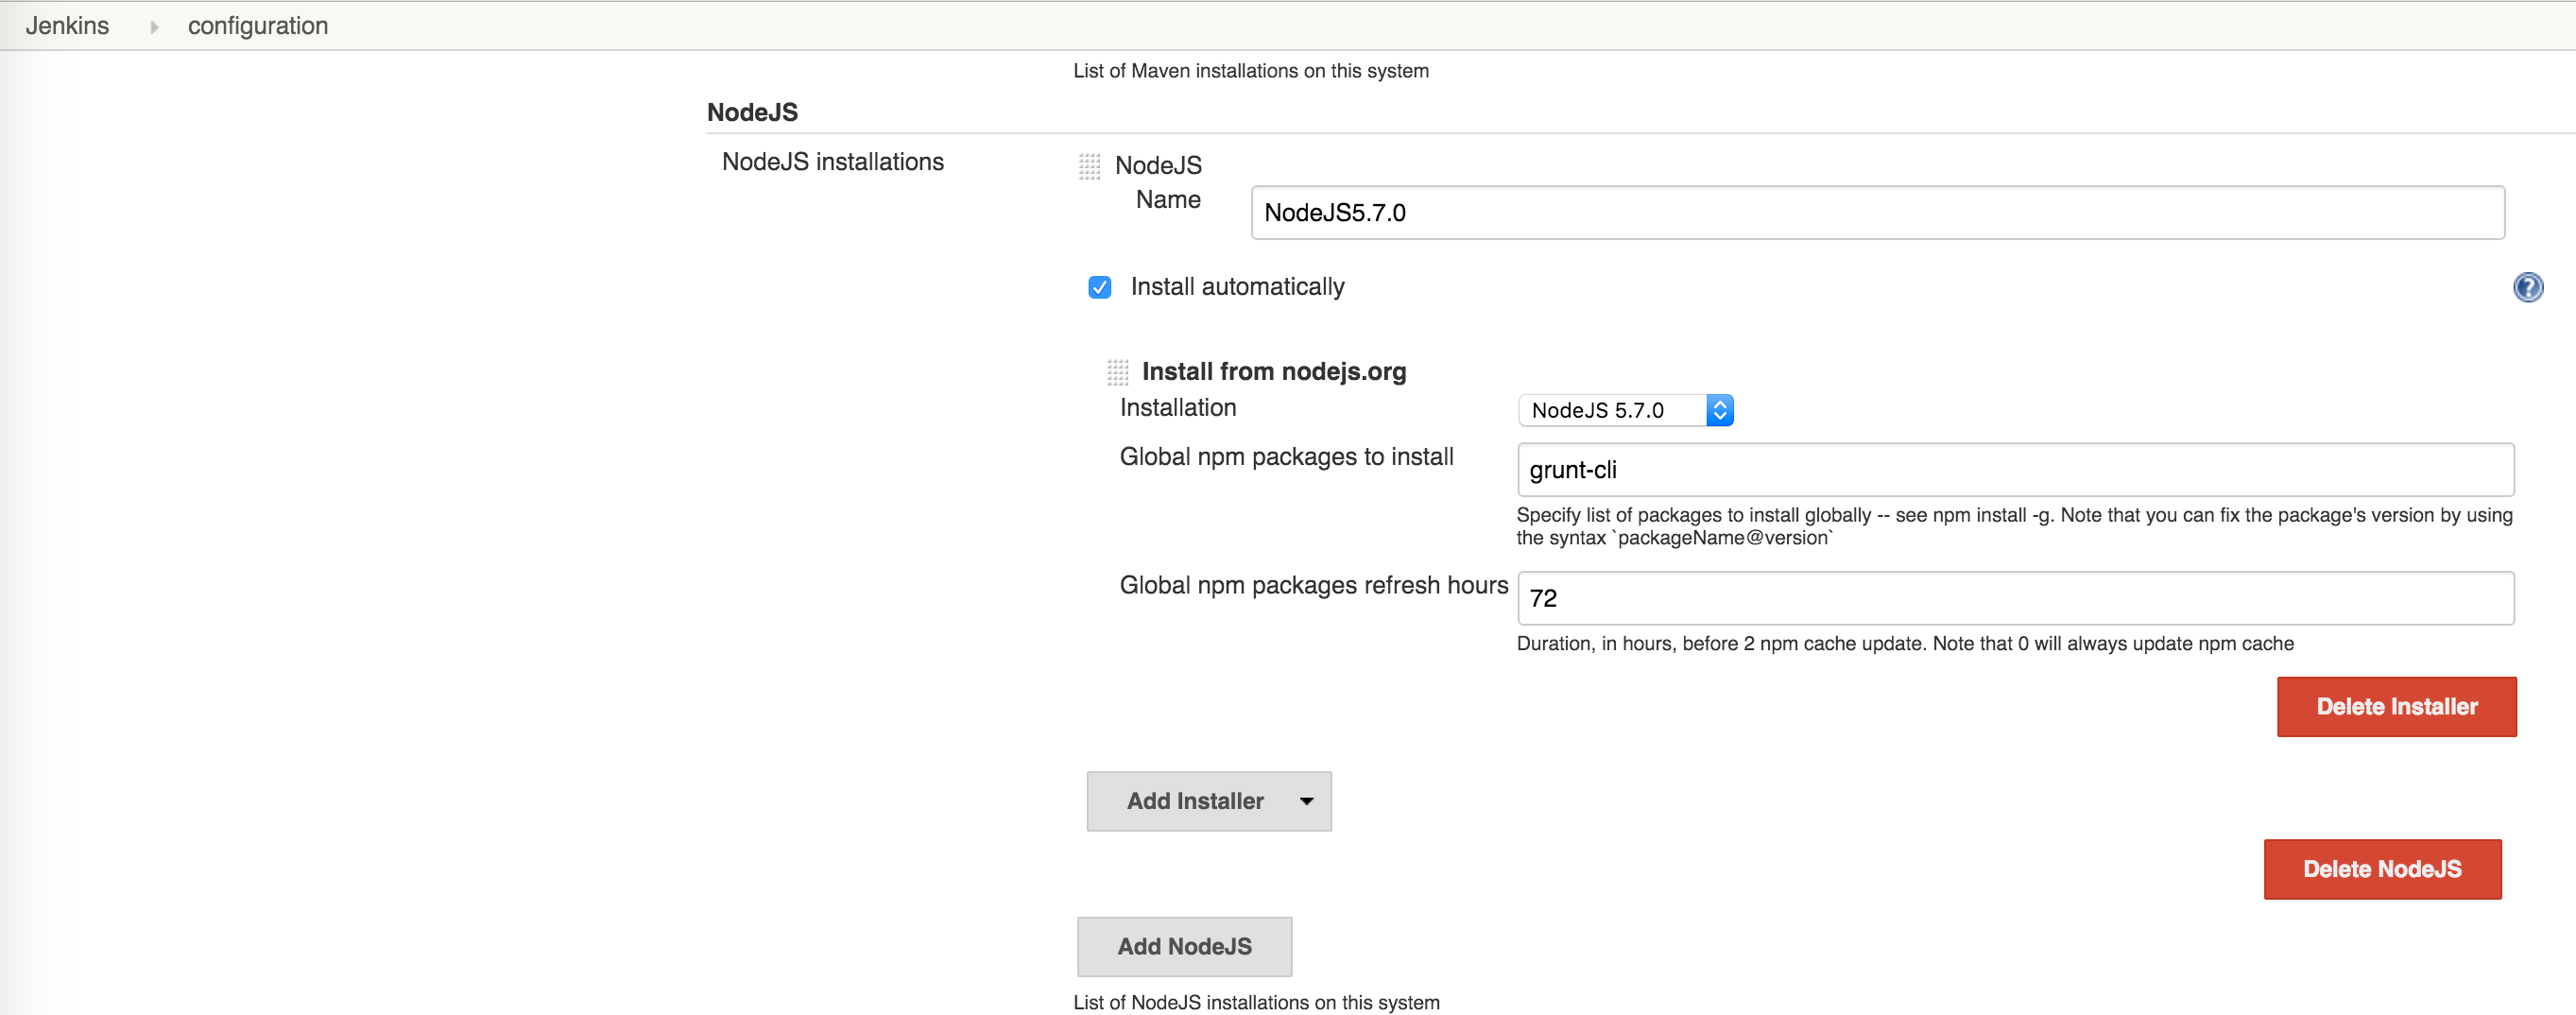Focus the Name field containing NodeJS5.7.0

(1876, 212)
